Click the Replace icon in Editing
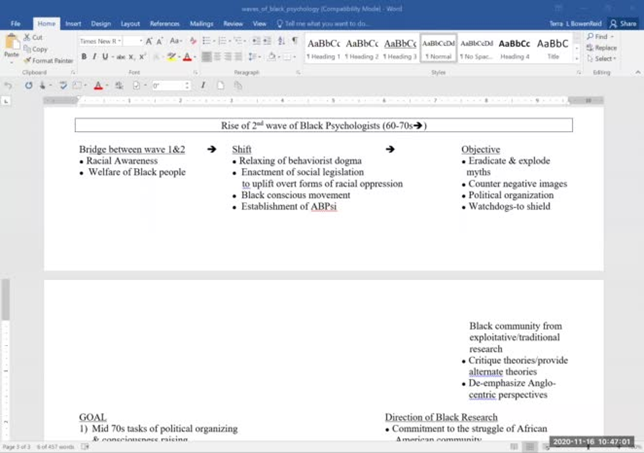644x453 pixels. point(603,47)
